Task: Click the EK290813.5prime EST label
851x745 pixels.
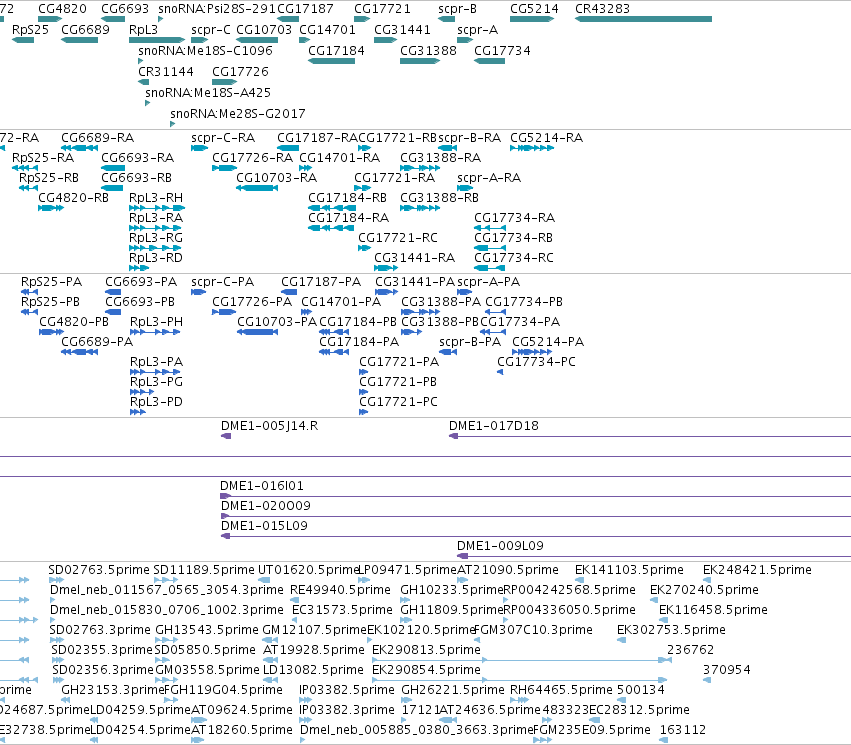Action: coord(426,650)
